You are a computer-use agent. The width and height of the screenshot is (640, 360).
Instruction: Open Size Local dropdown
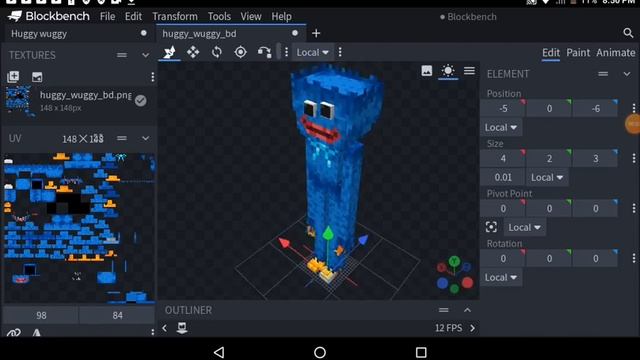tap(547, 177)
